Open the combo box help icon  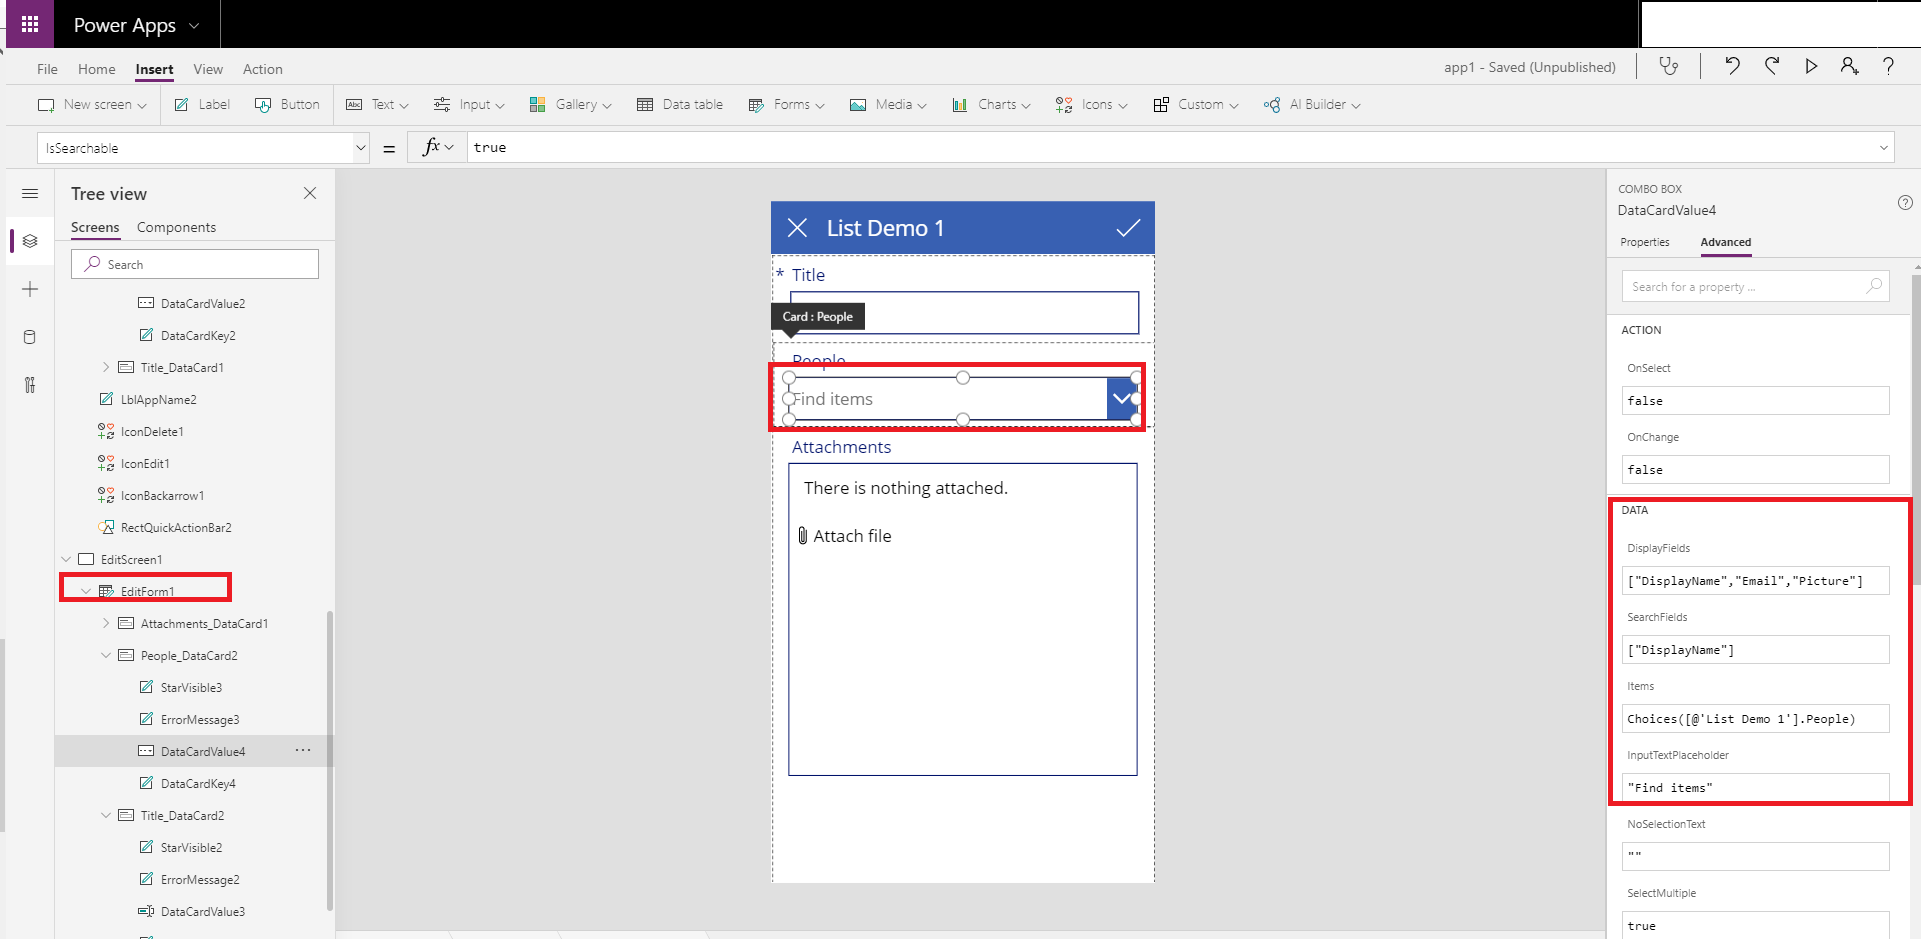coord(1905,202)
